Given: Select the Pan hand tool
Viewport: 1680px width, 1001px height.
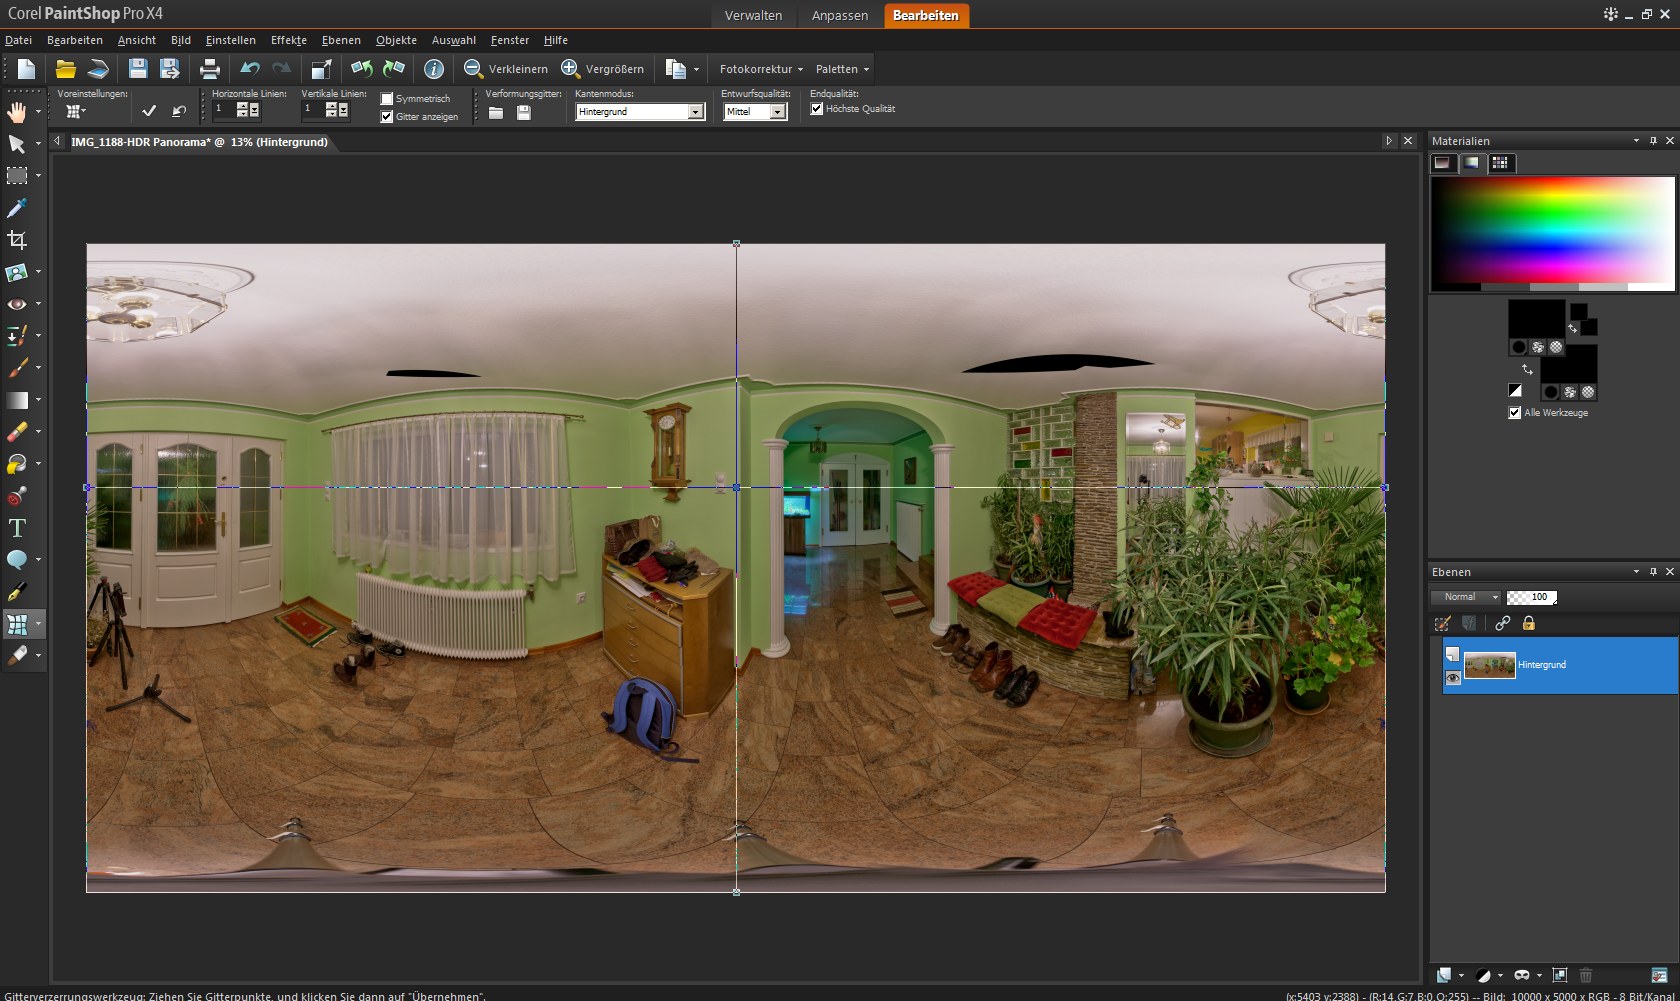Looking at the screenshot, I should (17, 112).
